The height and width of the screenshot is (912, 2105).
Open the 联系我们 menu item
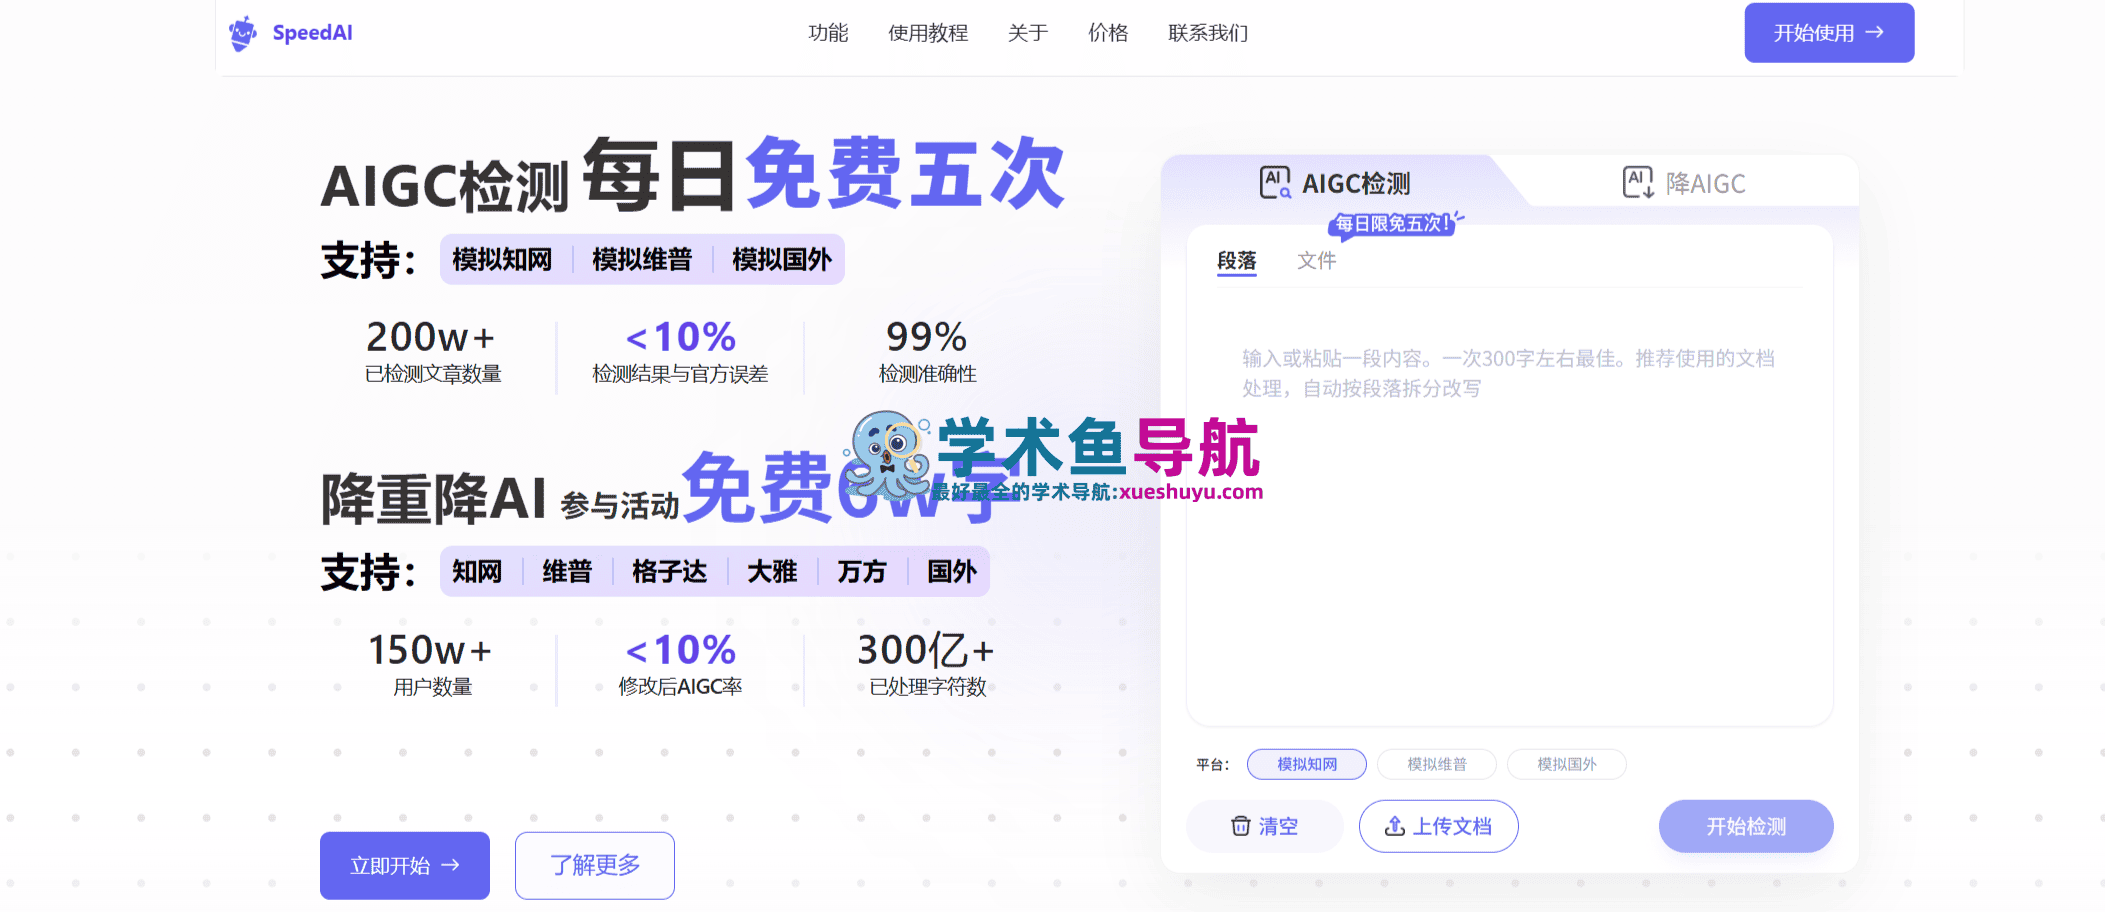(1208, 33)
